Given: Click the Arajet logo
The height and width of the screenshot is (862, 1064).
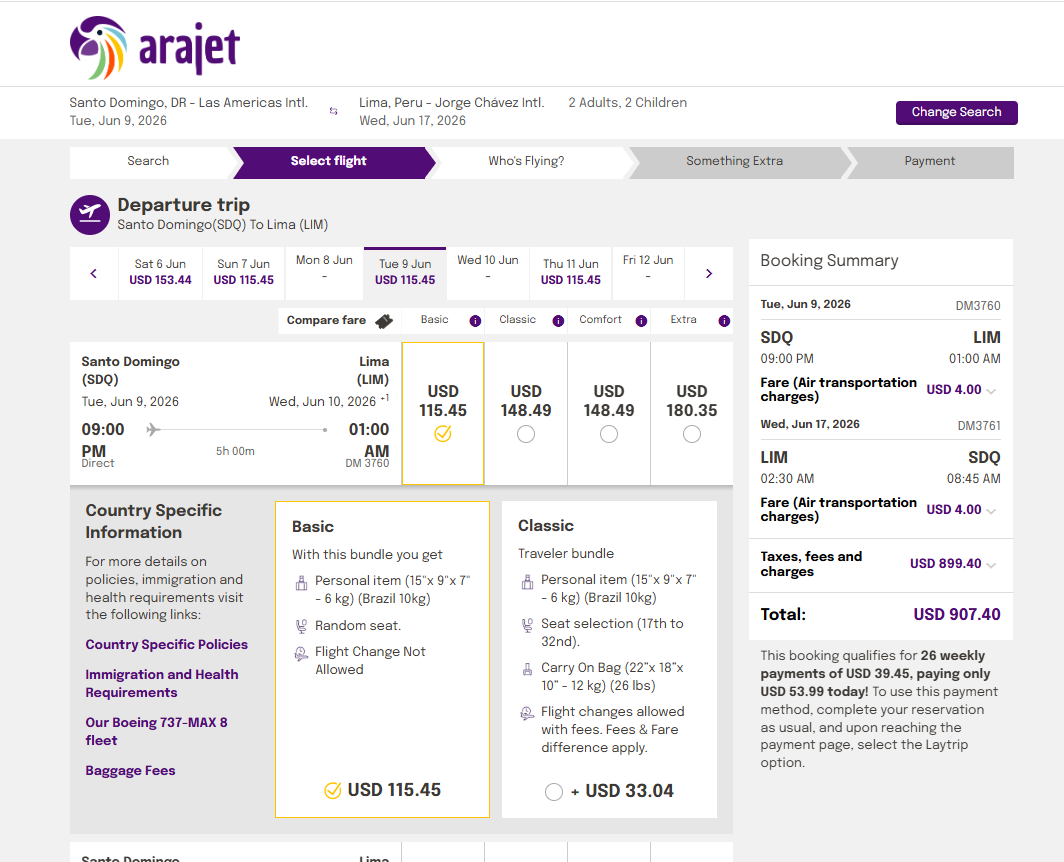Looking at the screenshot, I should click(155, 48).
